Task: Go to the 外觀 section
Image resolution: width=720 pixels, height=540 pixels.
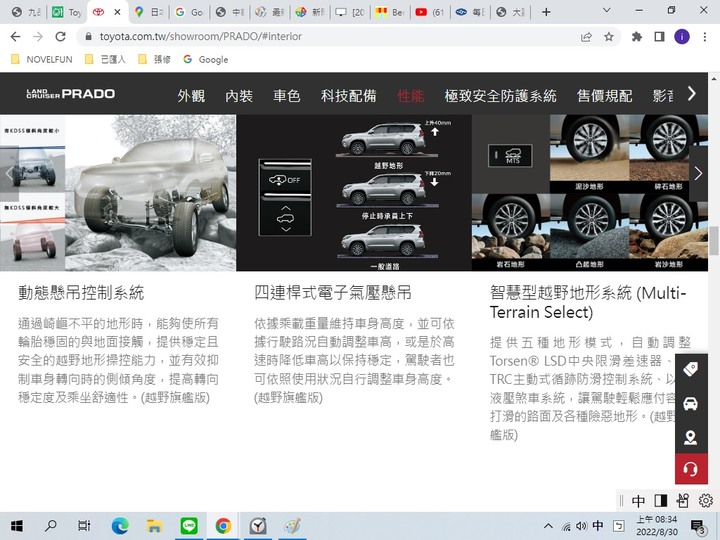Action: coord(191,96)
